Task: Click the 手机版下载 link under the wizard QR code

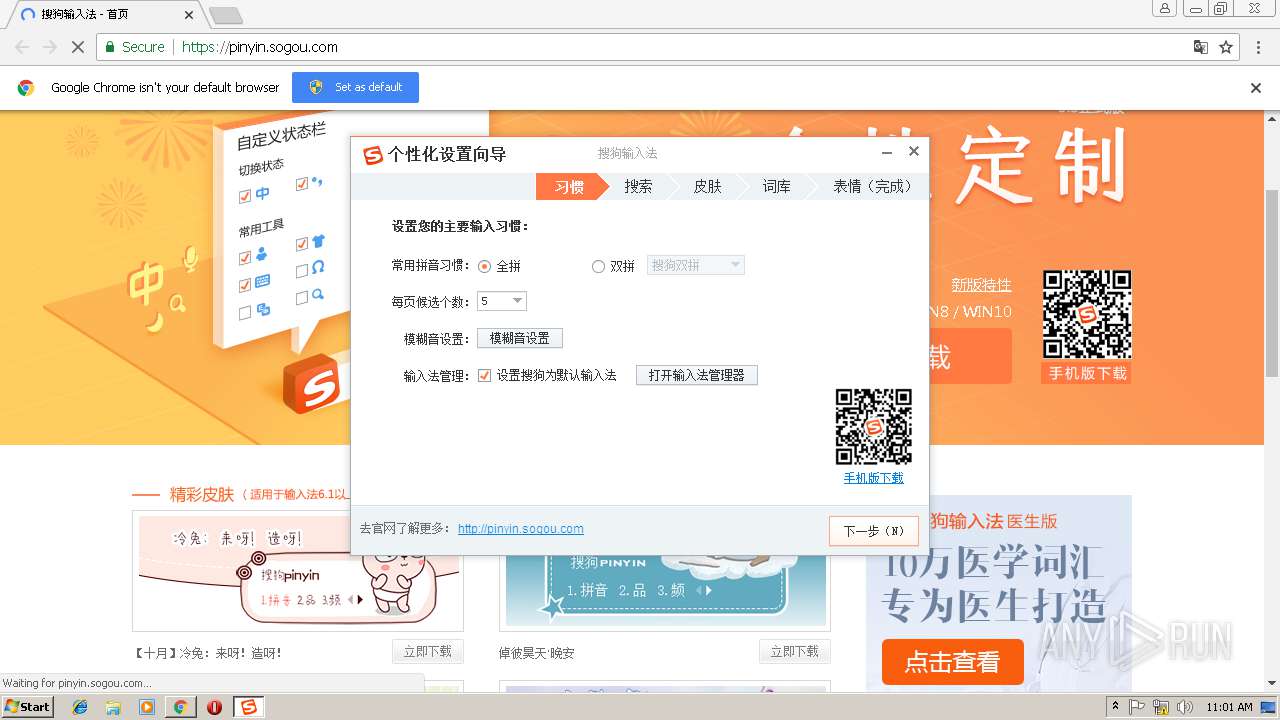Action: click(873, 478)
